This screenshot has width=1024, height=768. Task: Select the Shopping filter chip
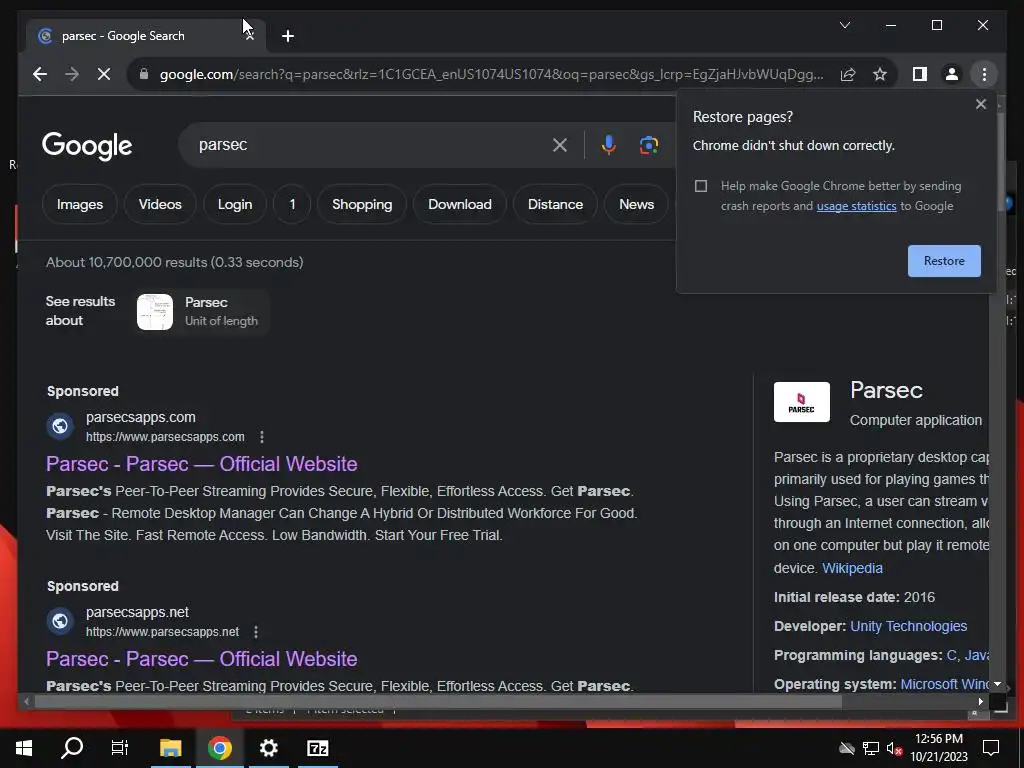coord(362,204)
